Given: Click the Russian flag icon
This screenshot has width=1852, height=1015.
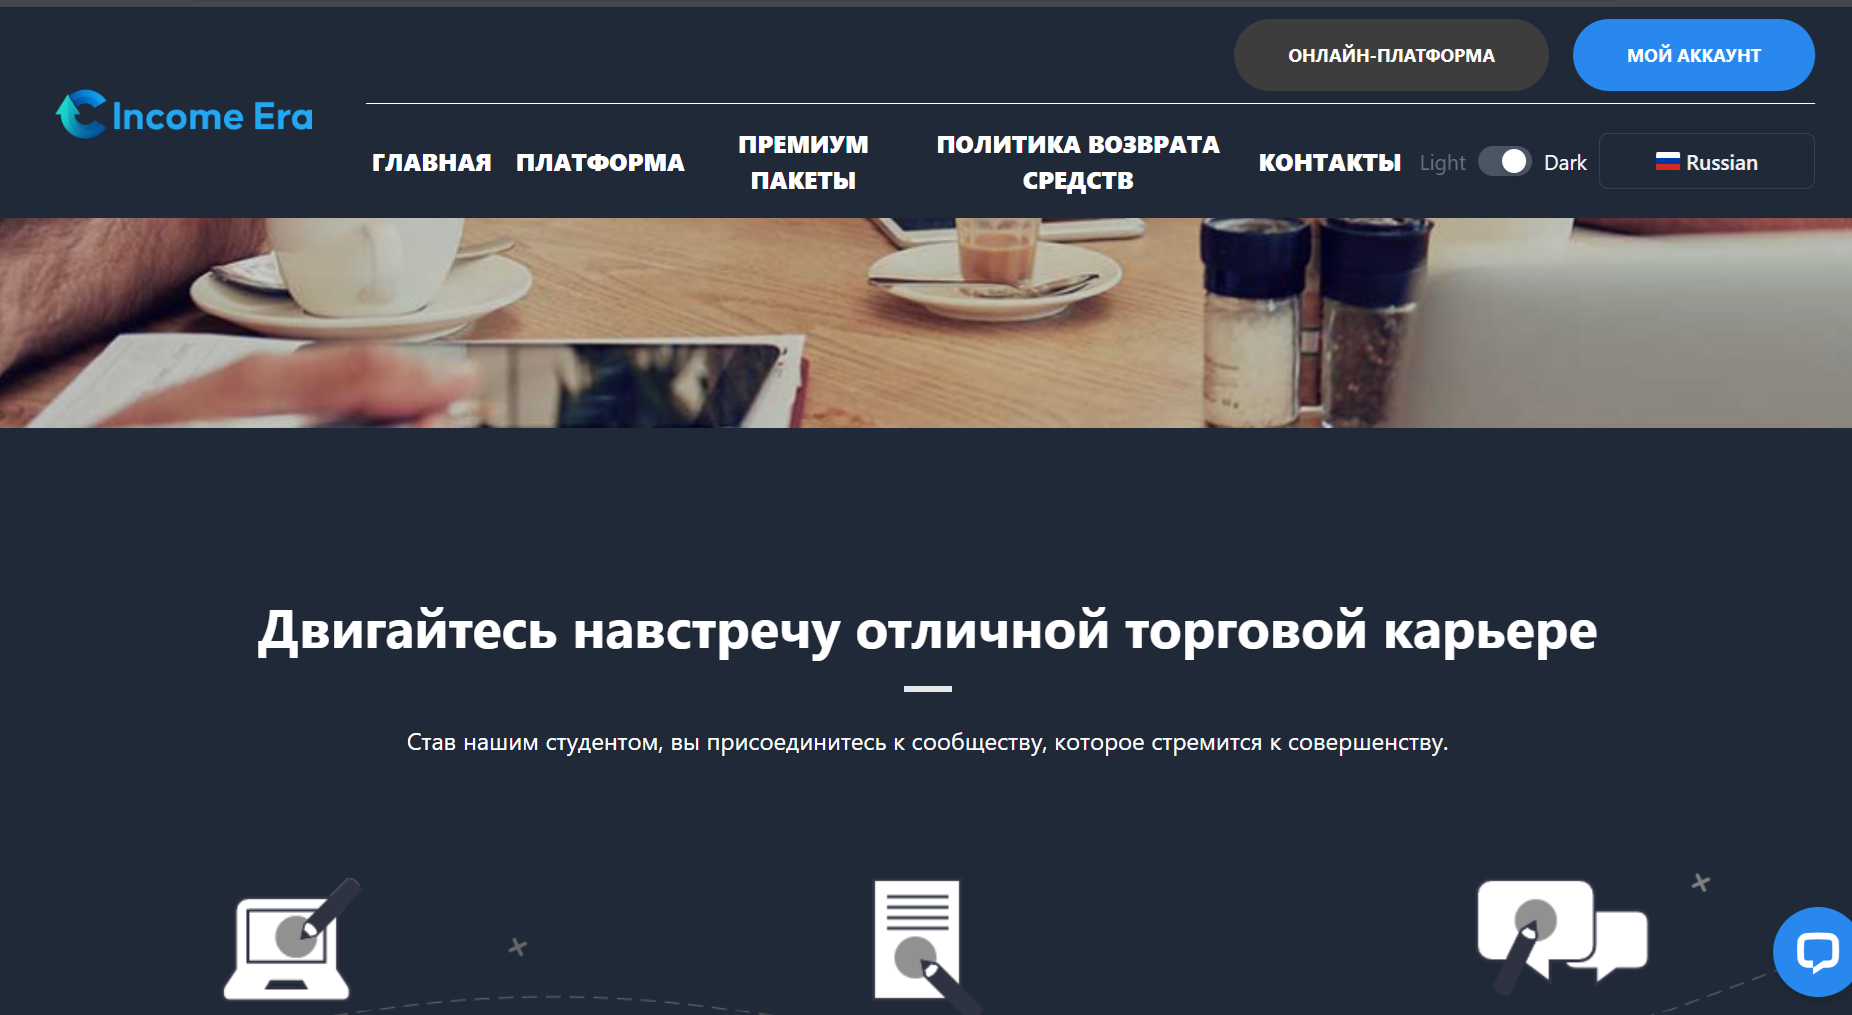Looking at the screenshot, I should point(1667,162).
